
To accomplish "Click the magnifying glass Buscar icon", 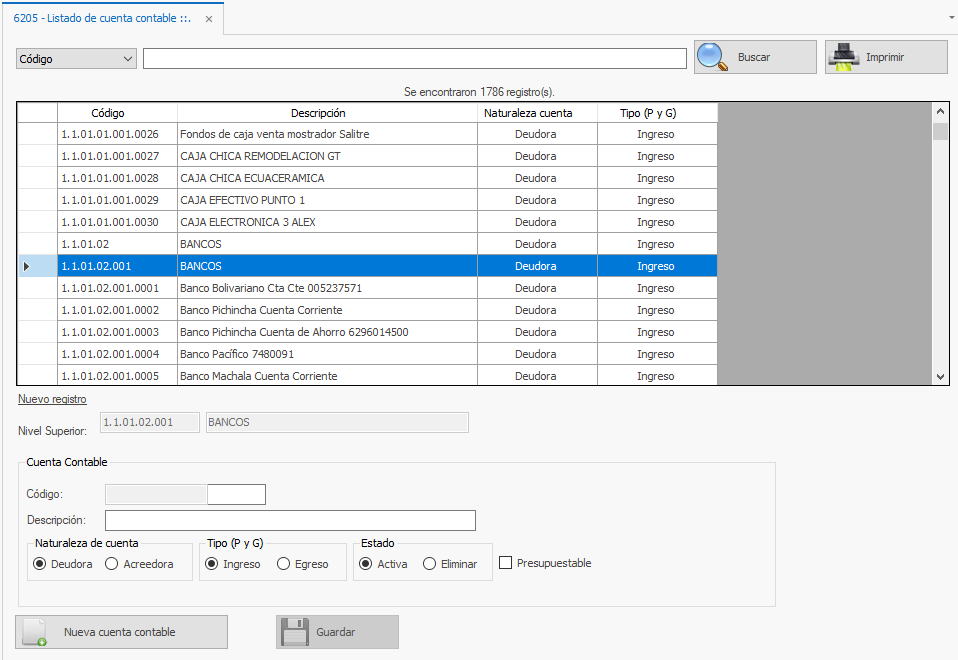I will [x=712, y=57].
